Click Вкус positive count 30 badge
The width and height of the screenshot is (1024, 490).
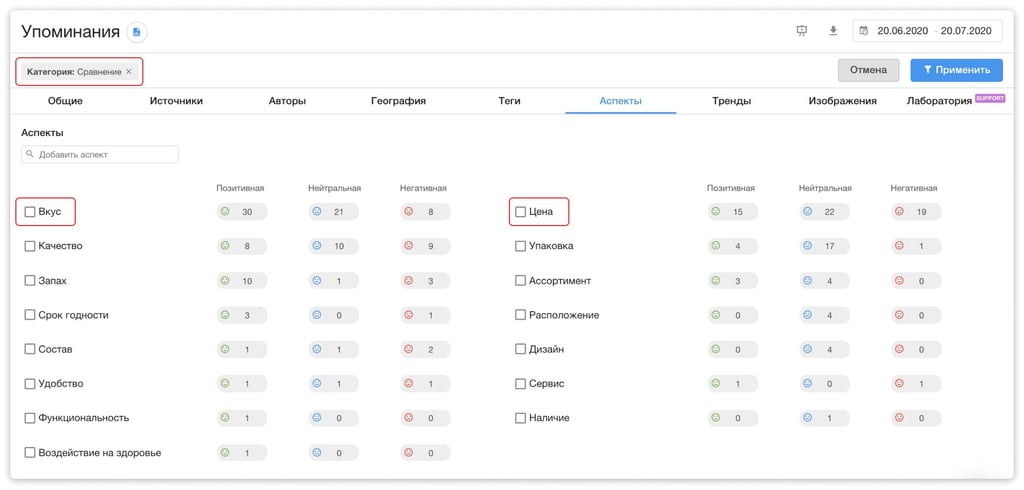(x=242, y=212)
